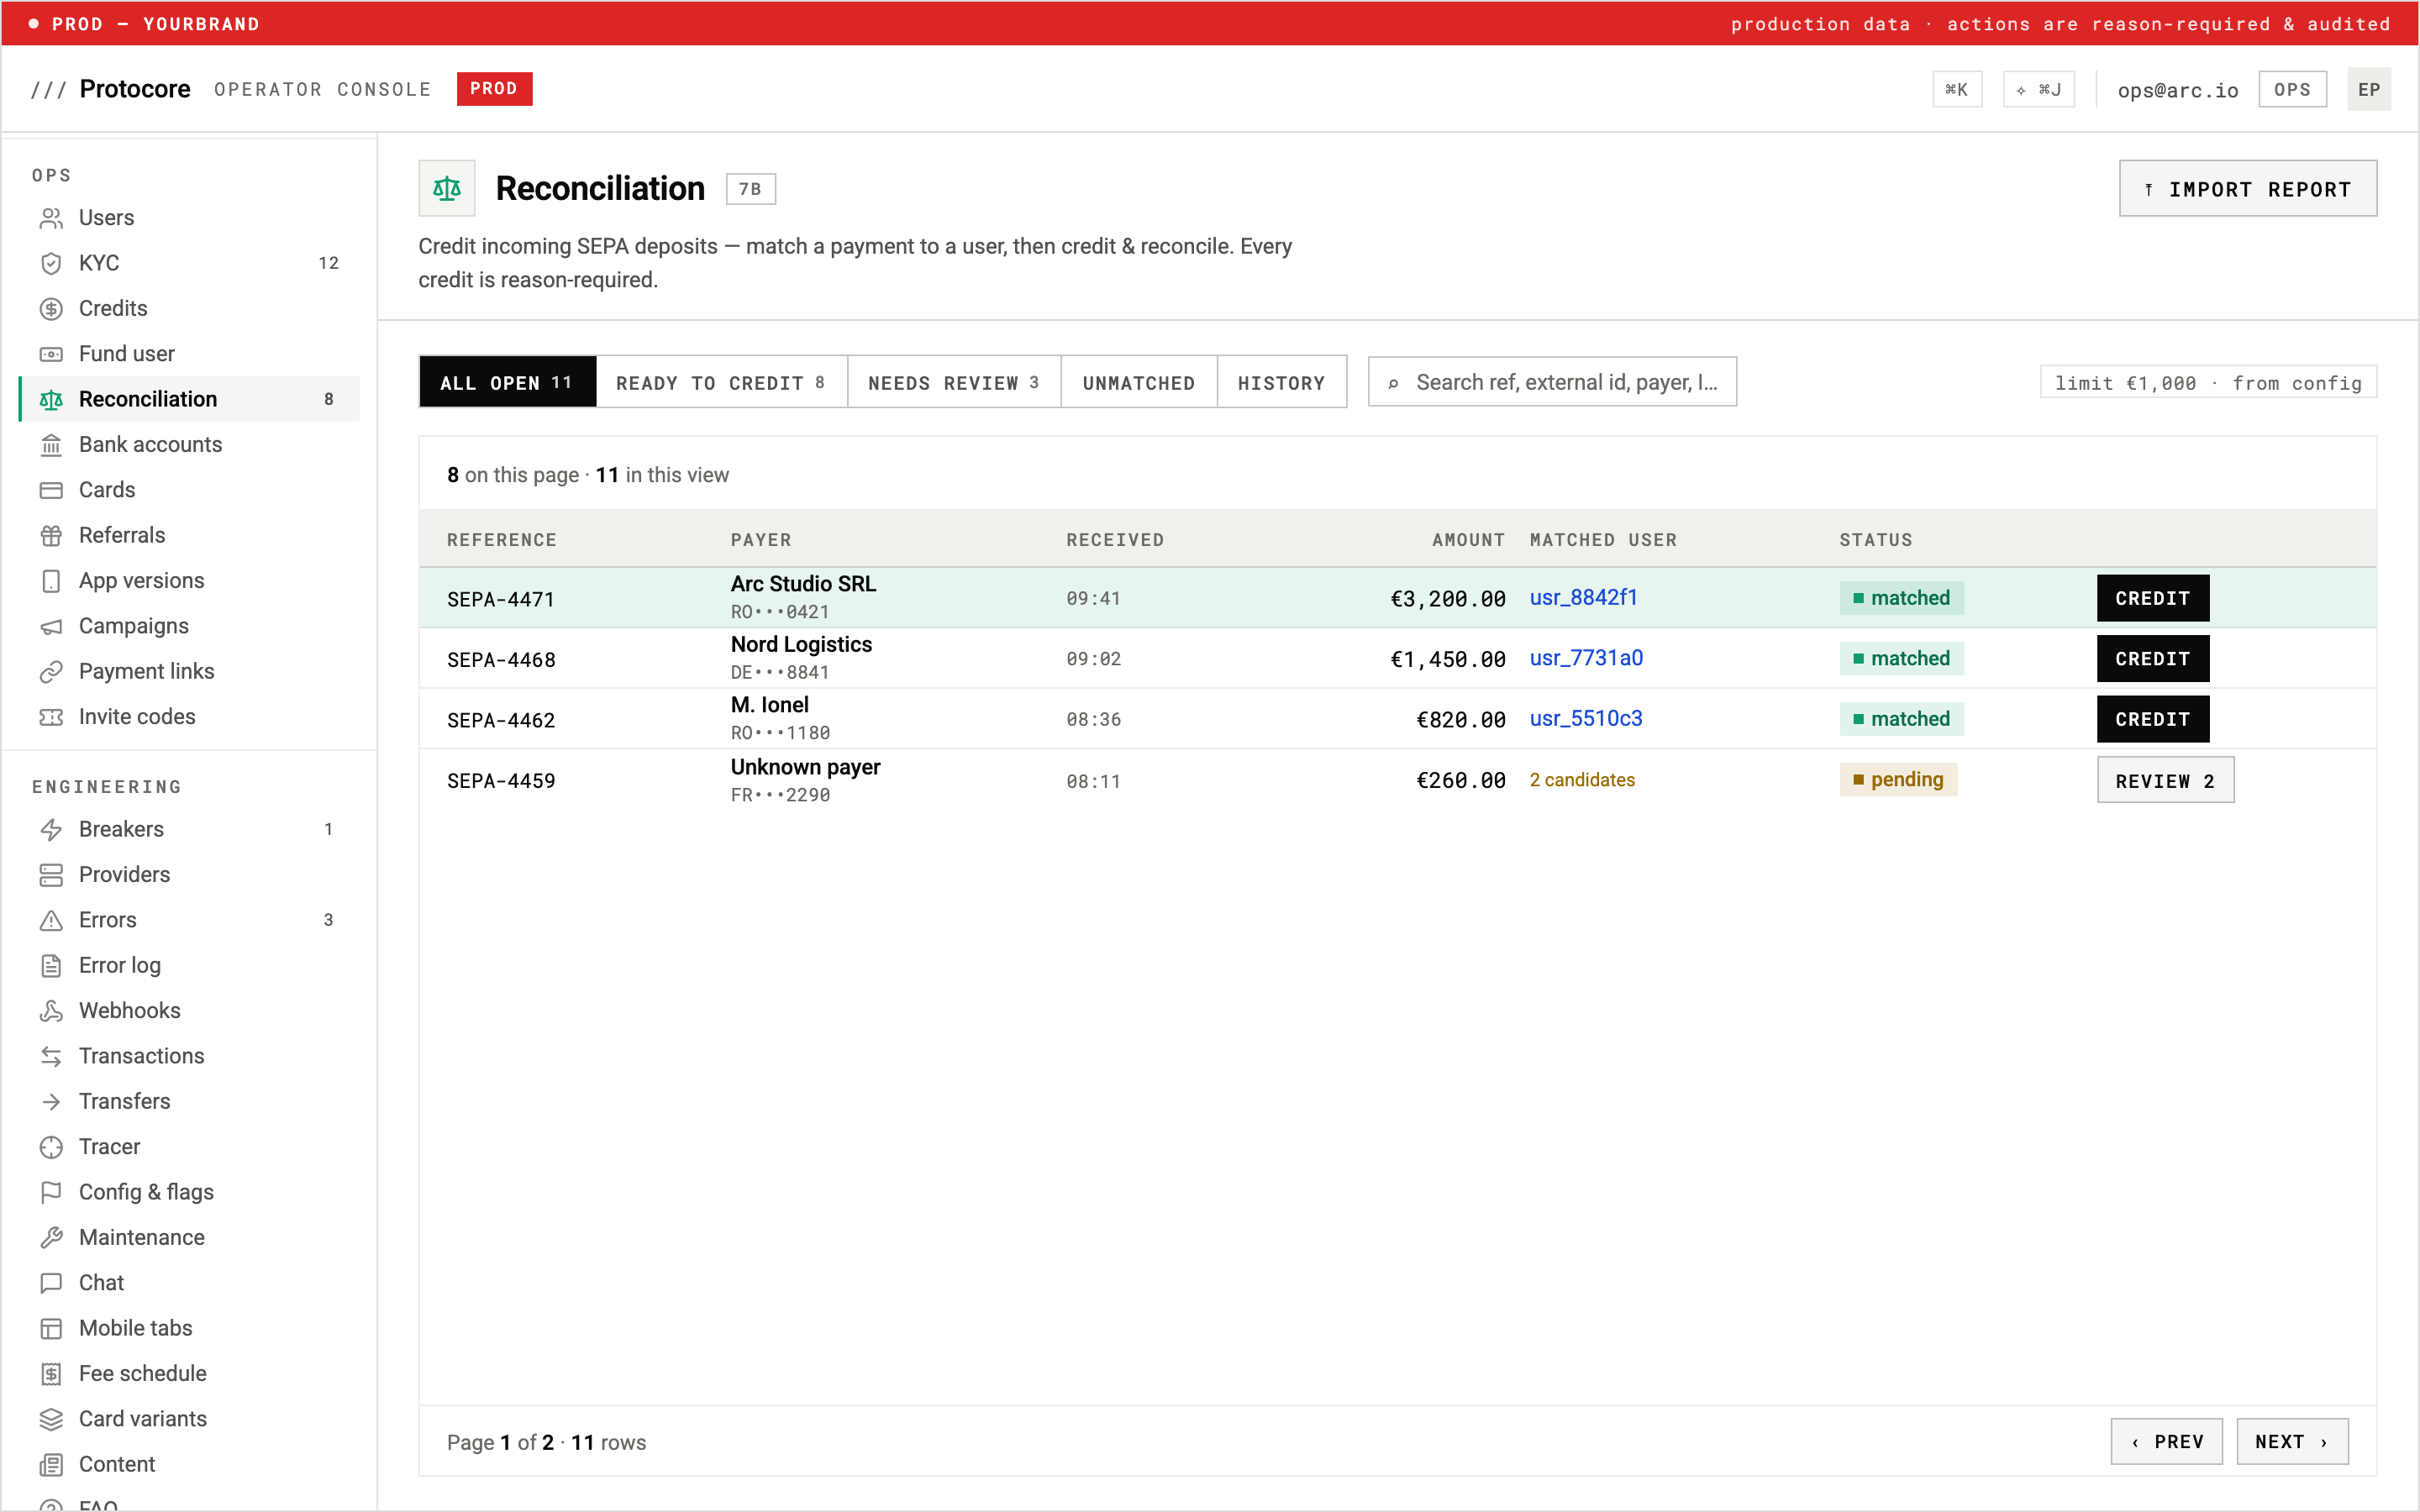Open the Config & flags flag icon
This screenshot has height=1512, width=2420.
click(x=51, y=1192)
